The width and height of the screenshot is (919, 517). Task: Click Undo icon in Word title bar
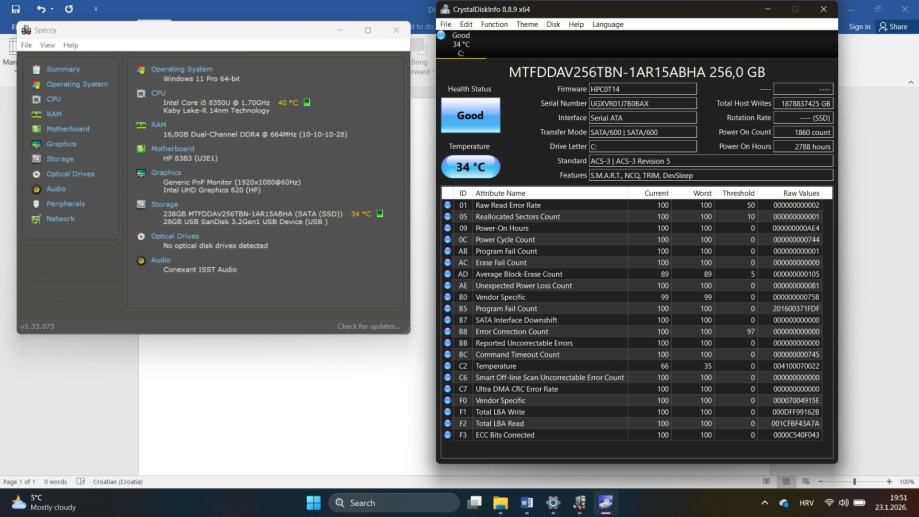(40, 9)
